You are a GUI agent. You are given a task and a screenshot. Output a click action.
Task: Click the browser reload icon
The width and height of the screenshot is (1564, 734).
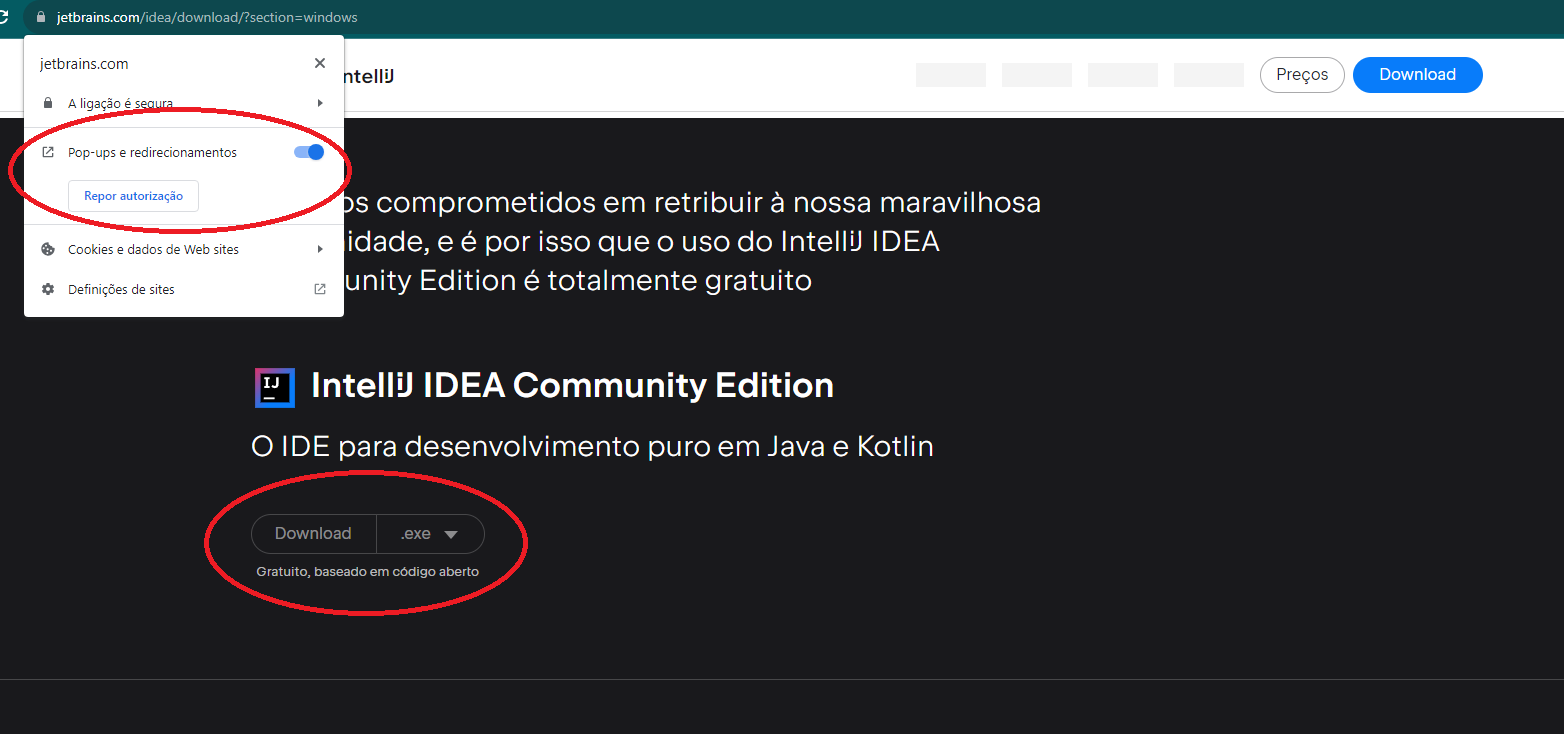(x=4, y=17)
